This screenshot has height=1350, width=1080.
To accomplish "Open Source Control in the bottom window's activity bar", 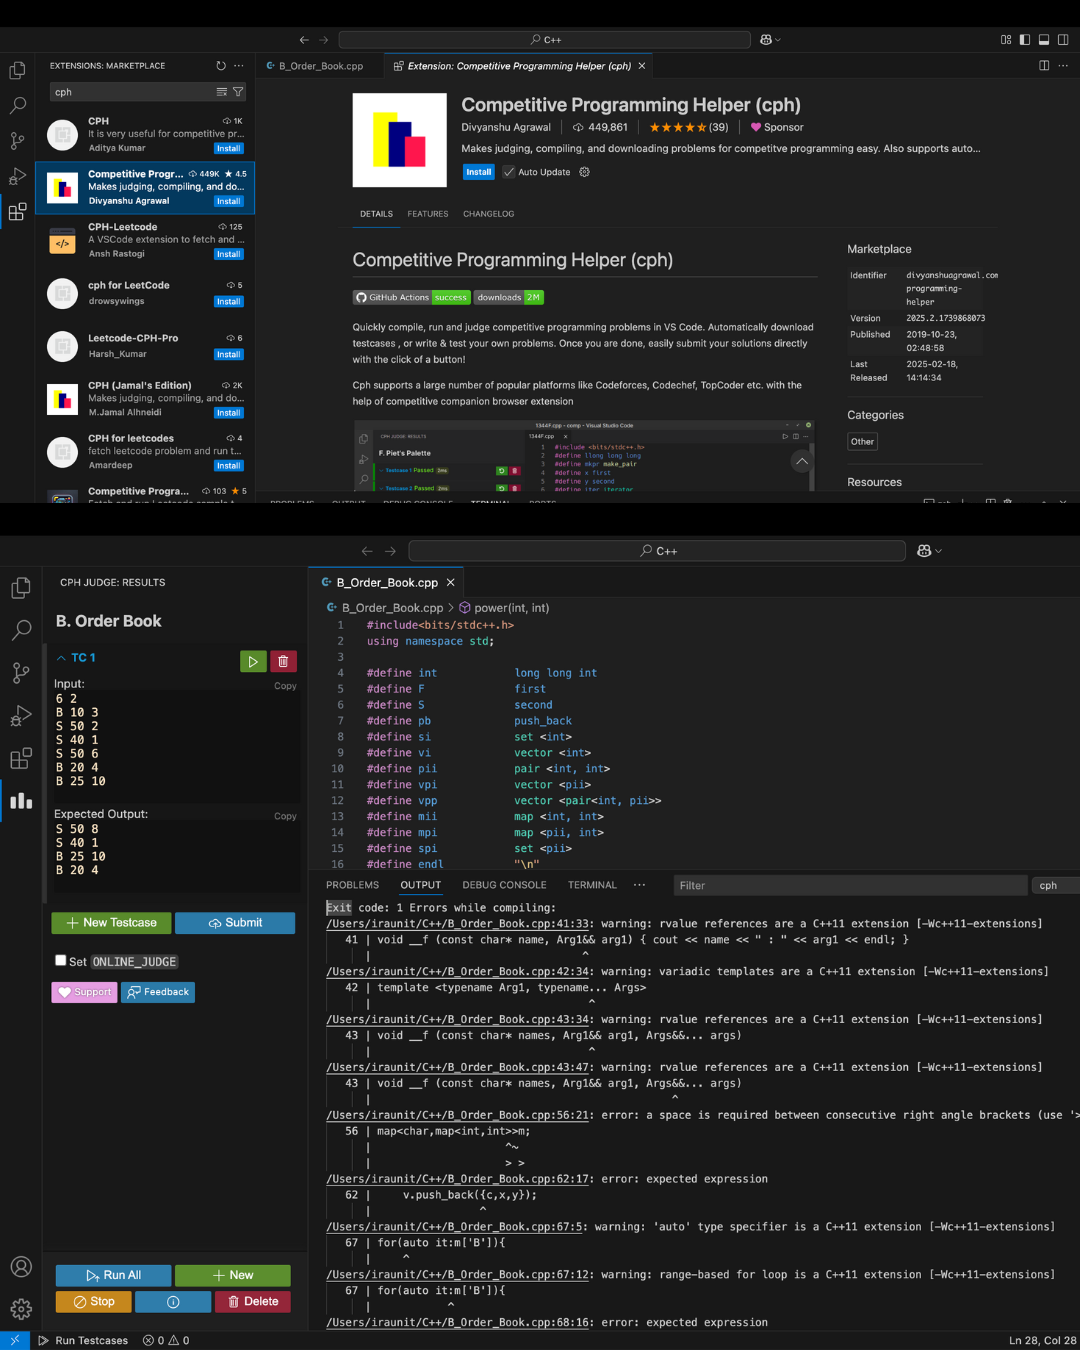I will 21,673.
